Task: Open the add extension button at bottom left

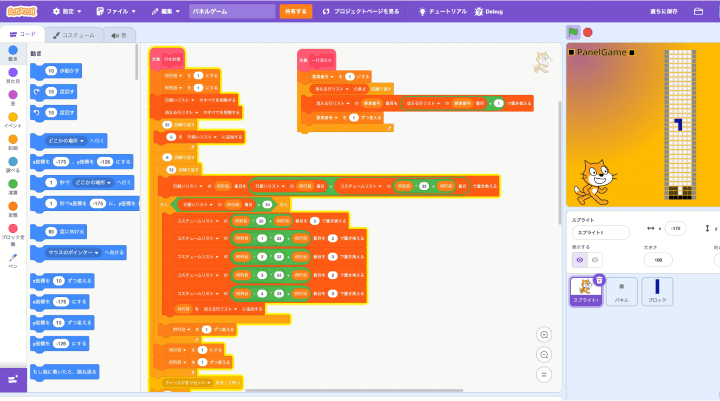Action: click(13, 379)
